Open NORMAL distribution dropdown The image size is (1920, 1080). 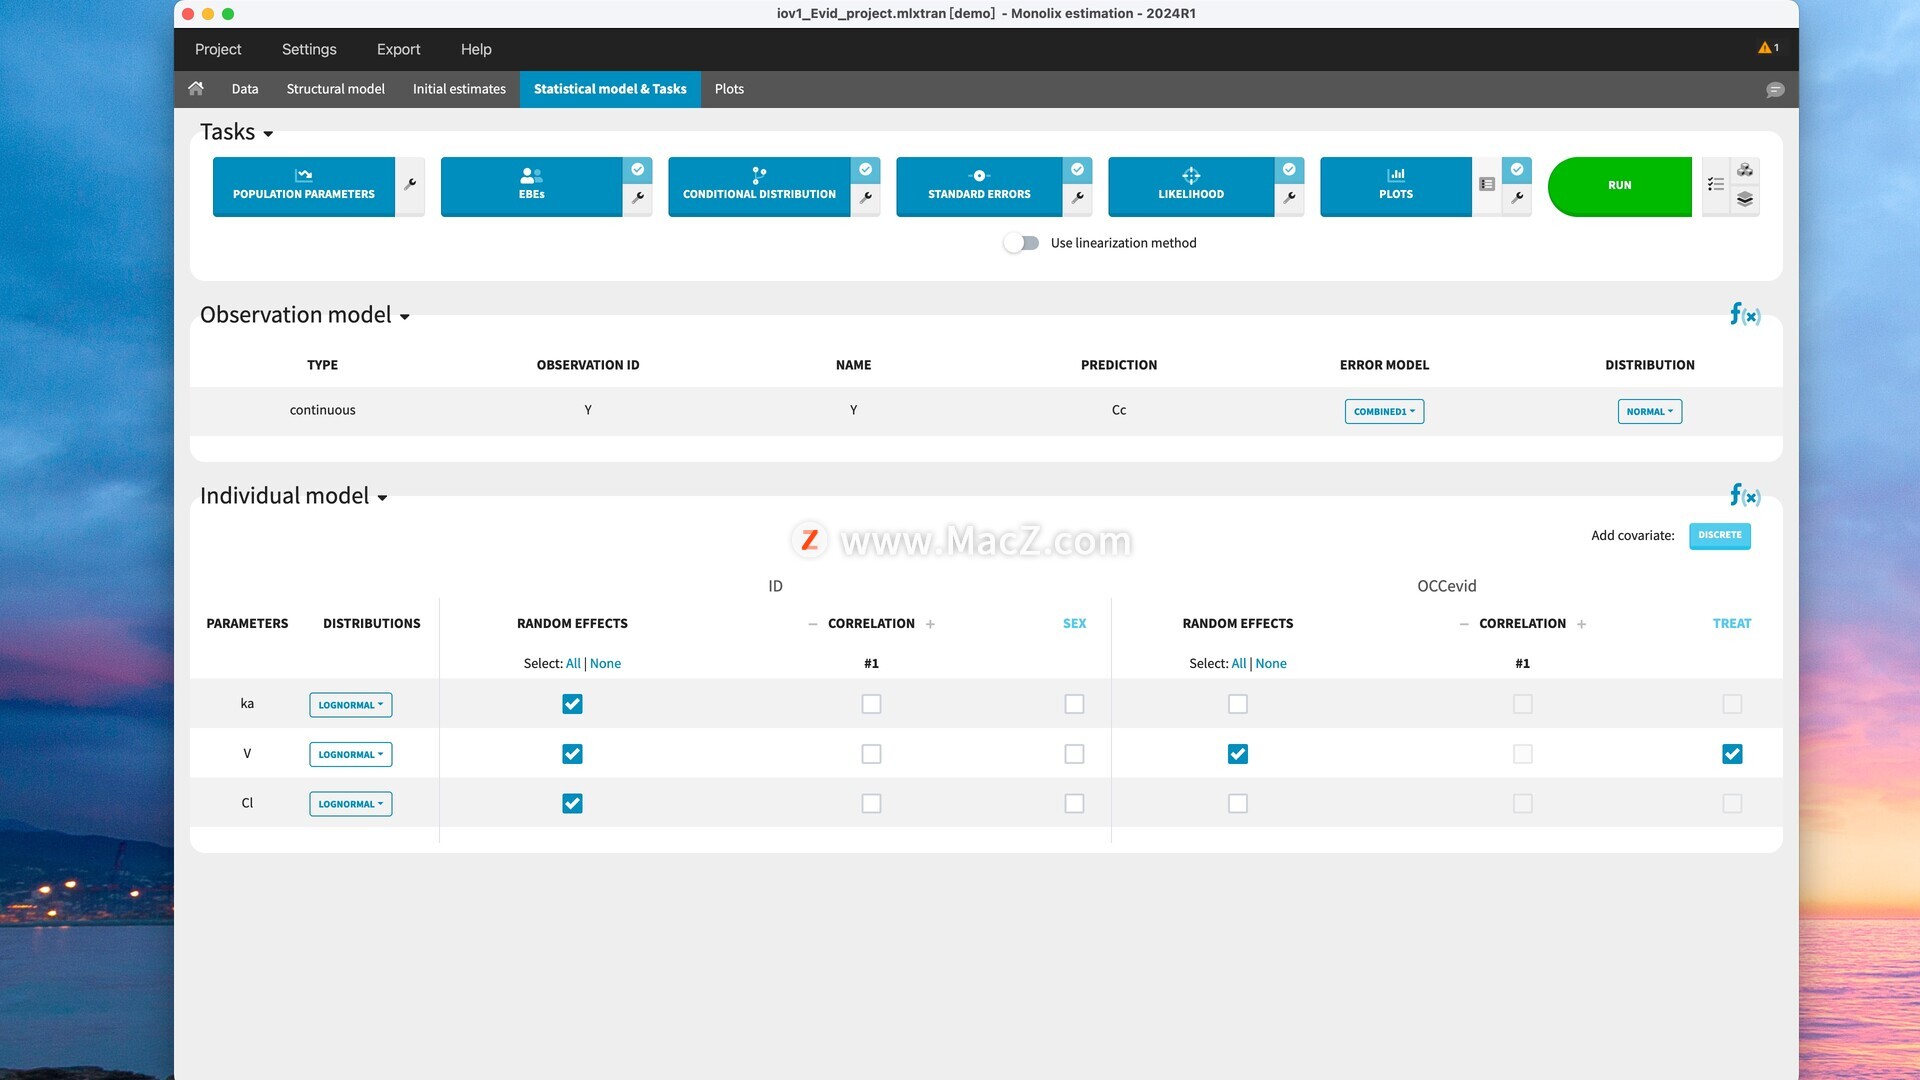pyautogui.click(x=1649, y=411)
